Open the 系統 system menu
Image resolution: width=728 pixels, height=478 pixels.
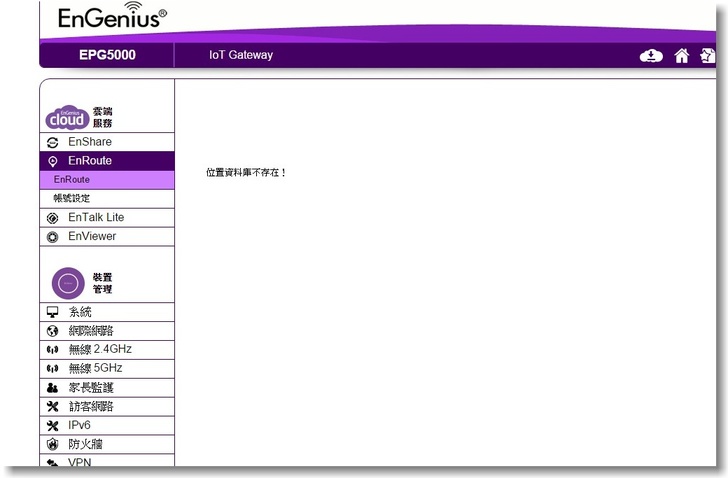(107, 312)
